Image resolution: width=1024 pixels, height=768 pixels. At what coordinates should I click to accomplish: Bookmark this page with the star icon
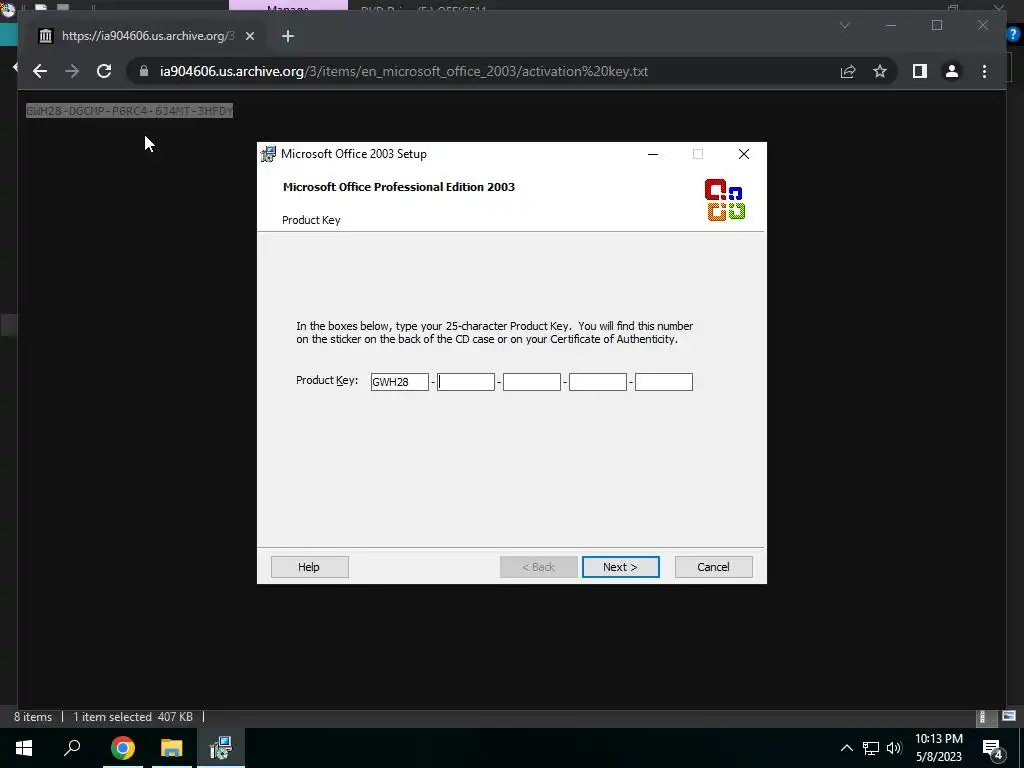880,71
